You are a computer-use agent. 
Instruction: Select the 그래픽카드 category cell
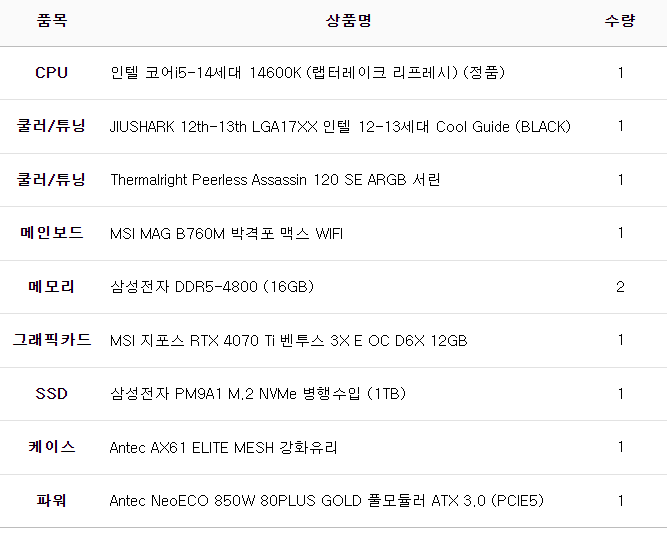(x=51, y=341)
